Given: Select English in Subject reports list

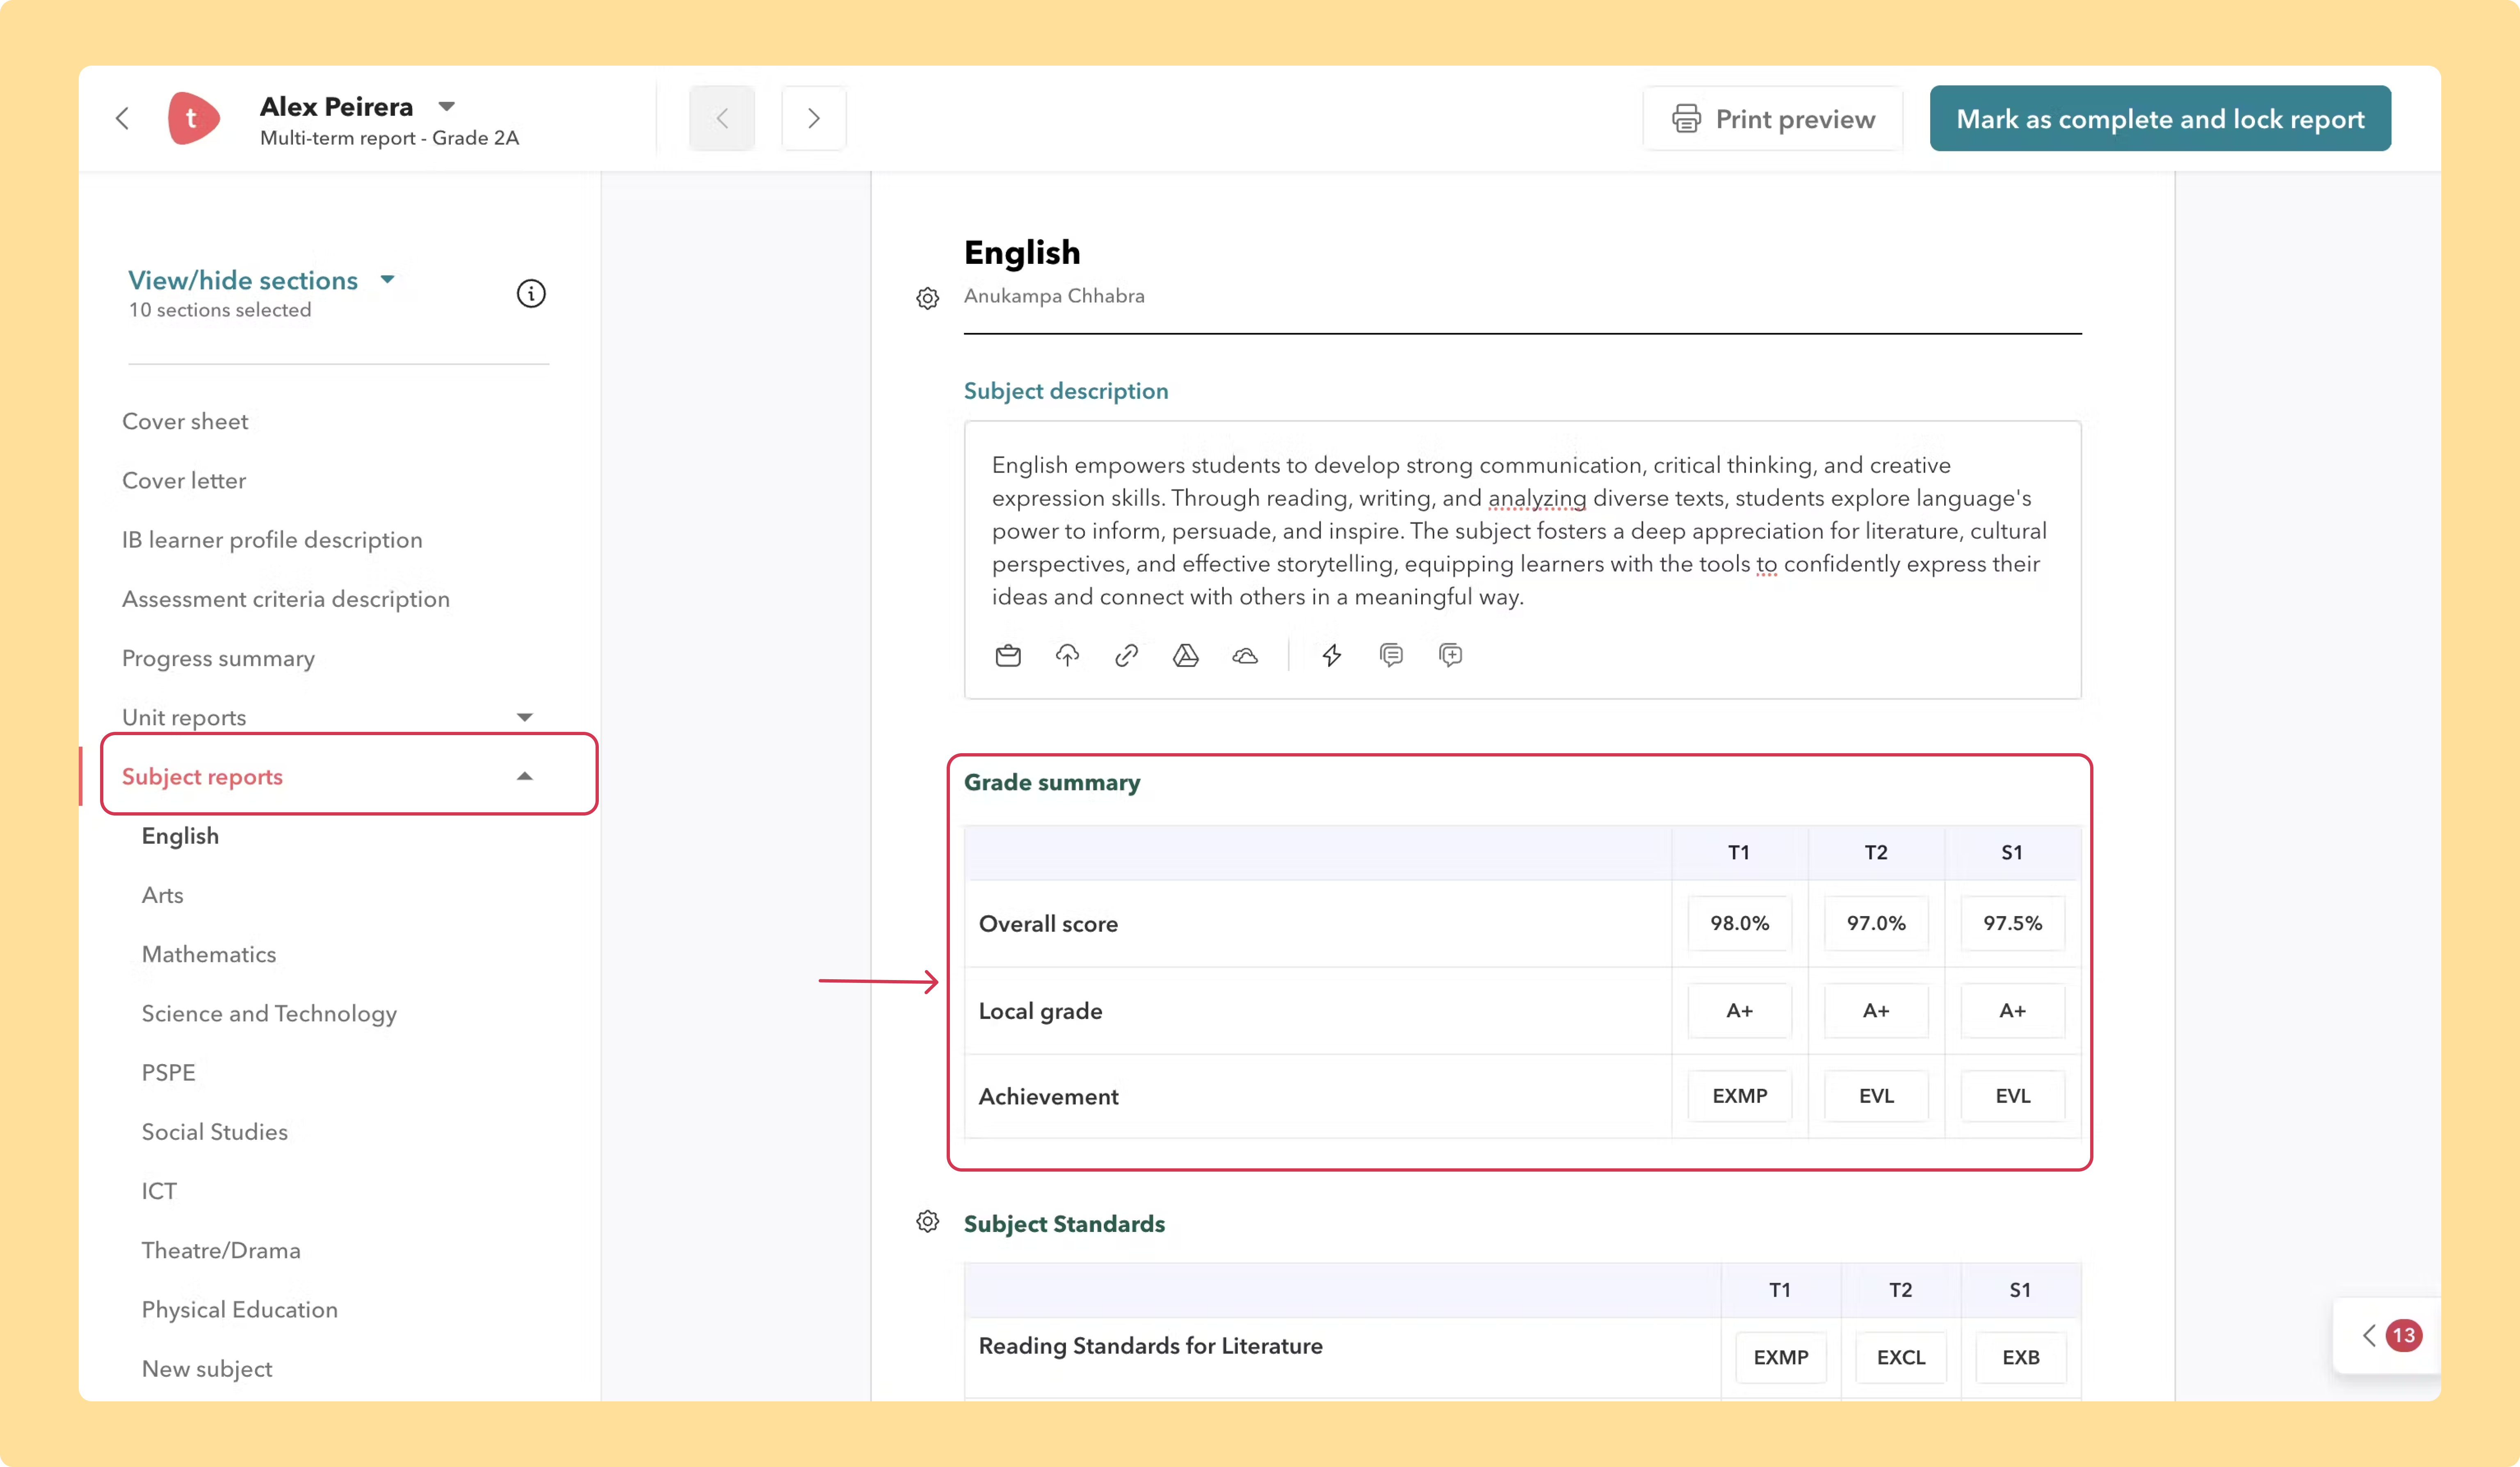Looking at the screenshot, I should 180,836.
